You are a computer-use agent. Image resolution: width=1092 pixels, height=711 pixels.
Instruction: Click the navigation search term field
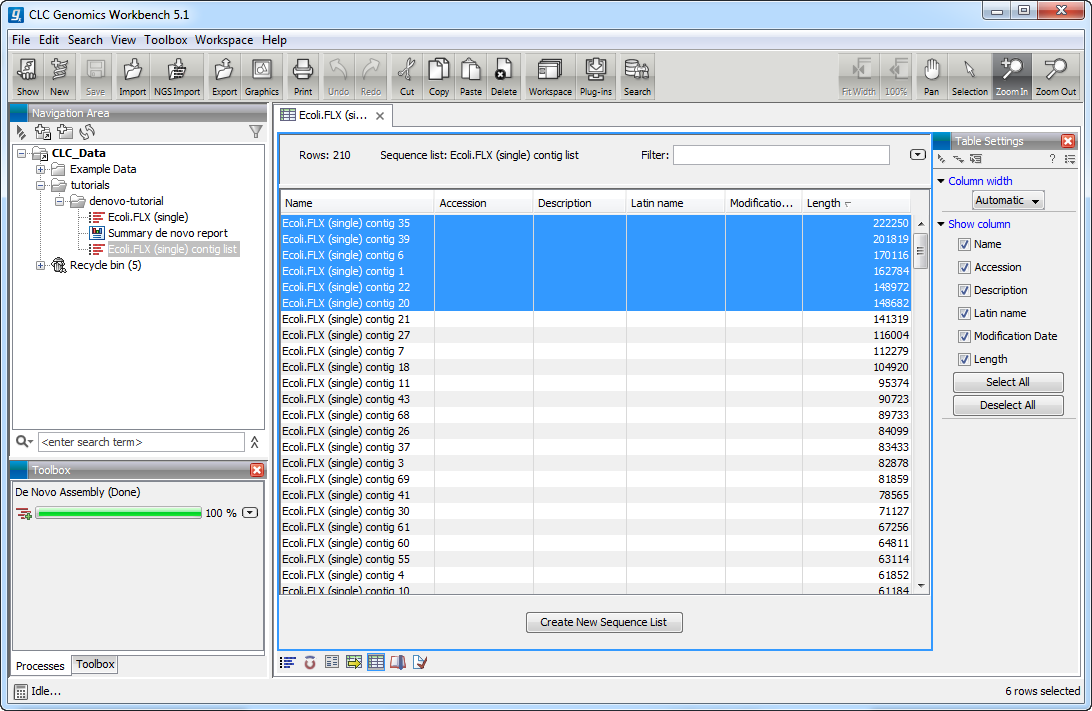click(141, 442)
